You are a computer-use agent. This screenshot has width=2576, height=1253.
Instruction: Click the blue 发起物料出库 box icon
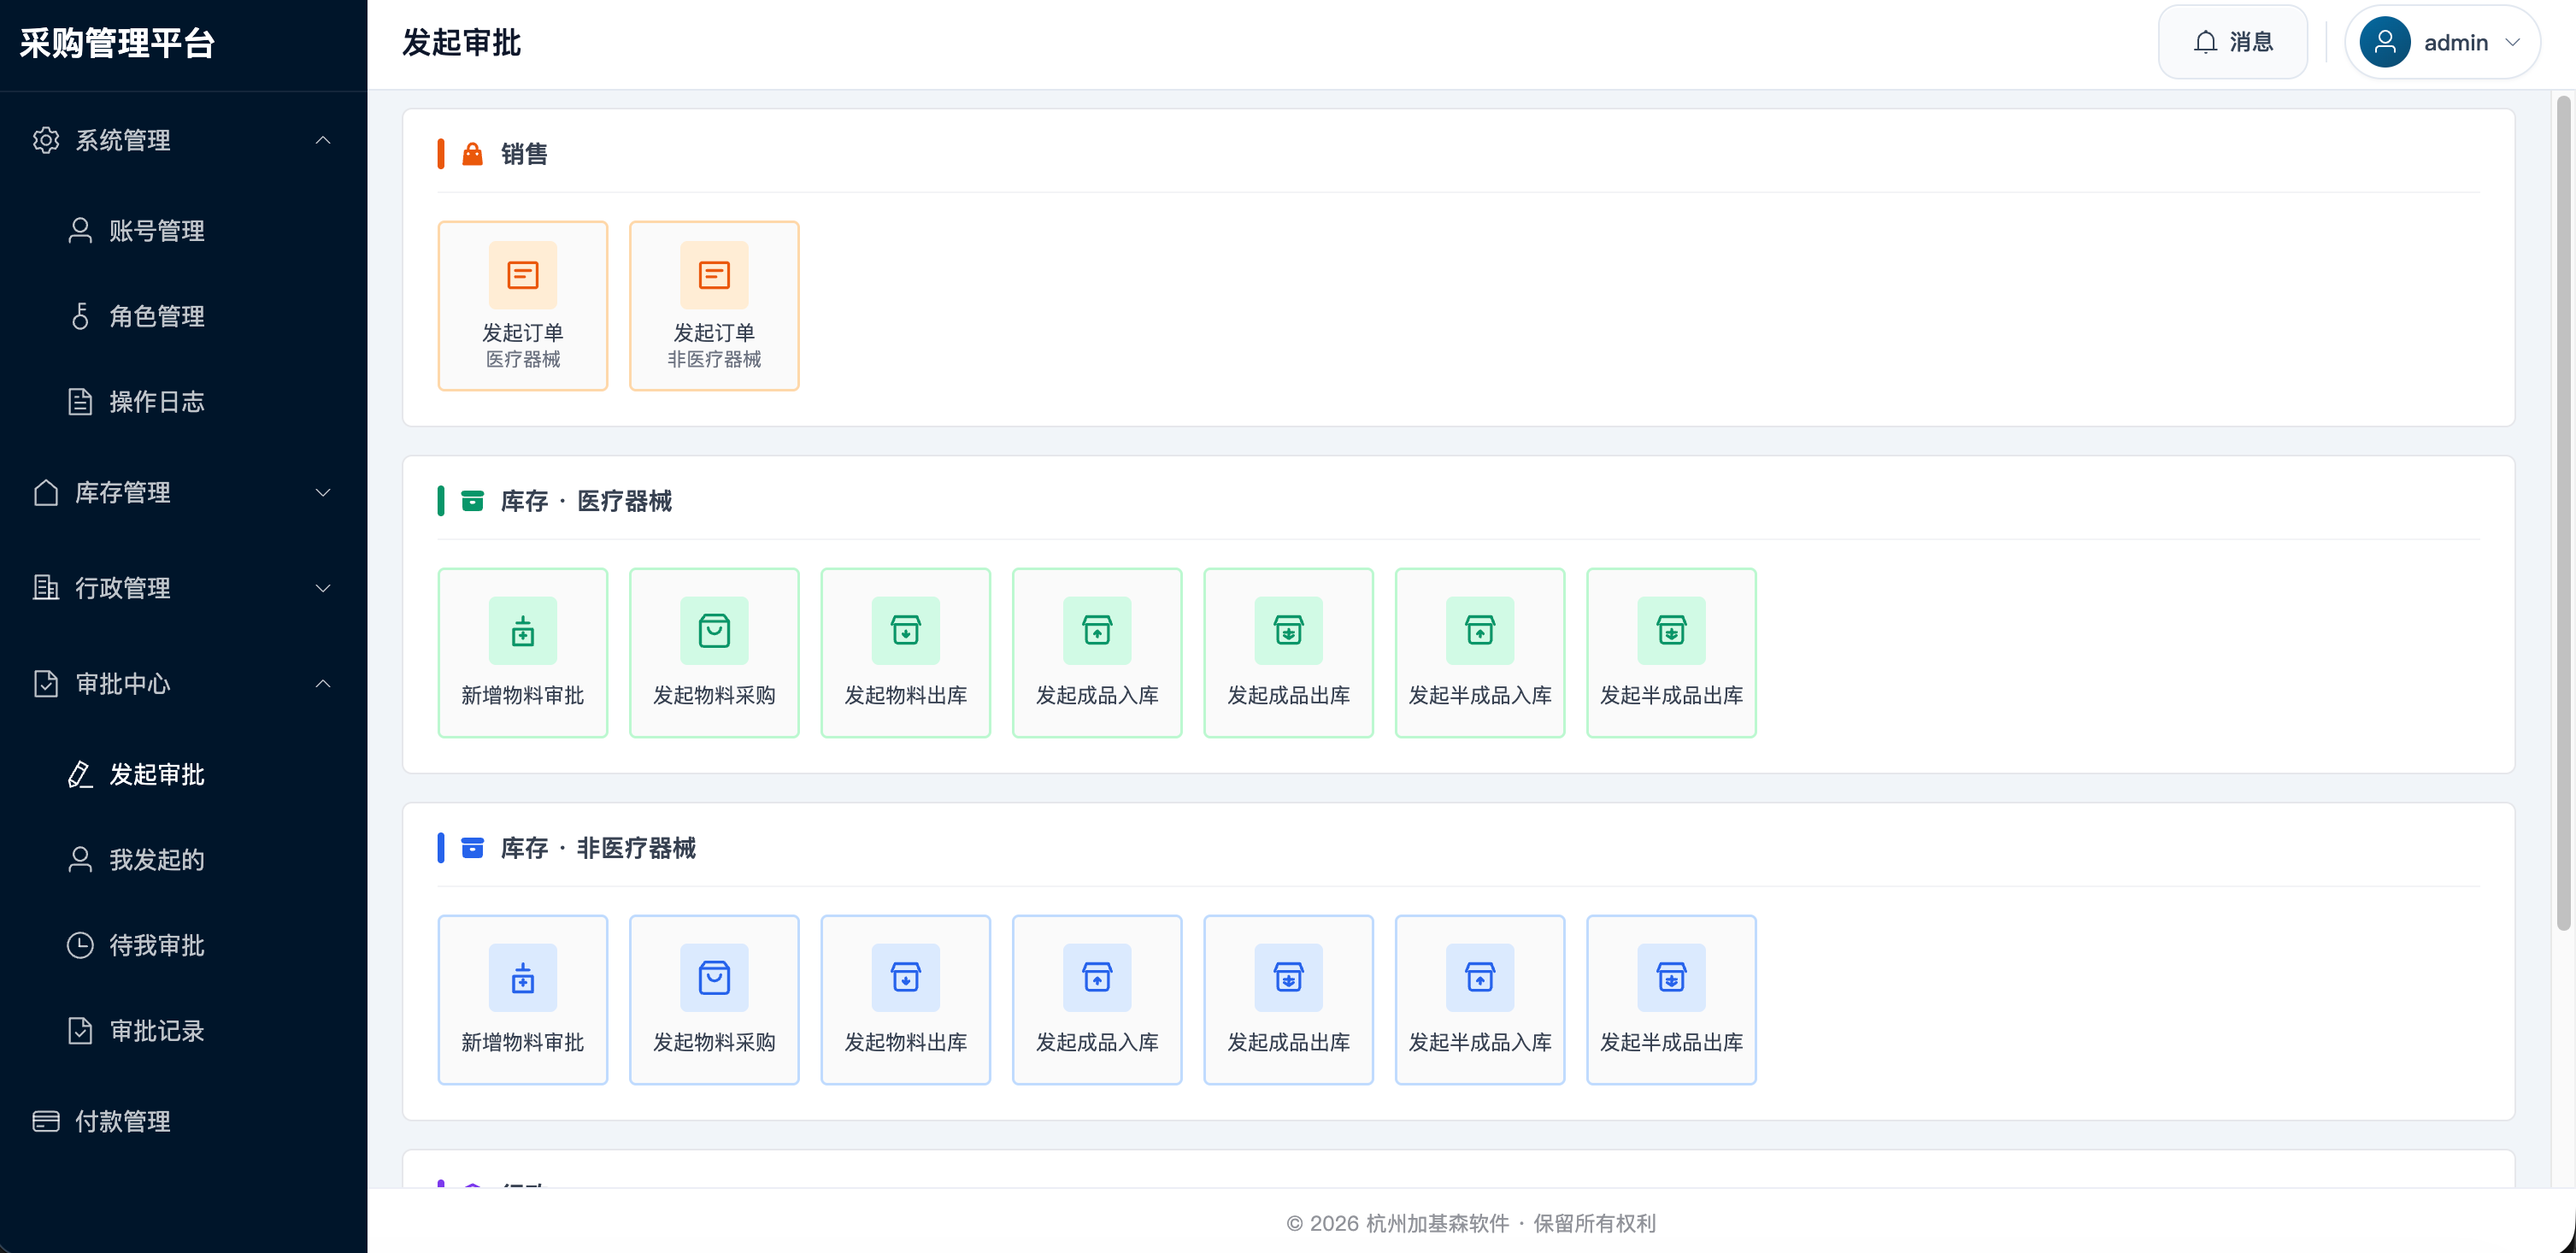coord(906,978)
